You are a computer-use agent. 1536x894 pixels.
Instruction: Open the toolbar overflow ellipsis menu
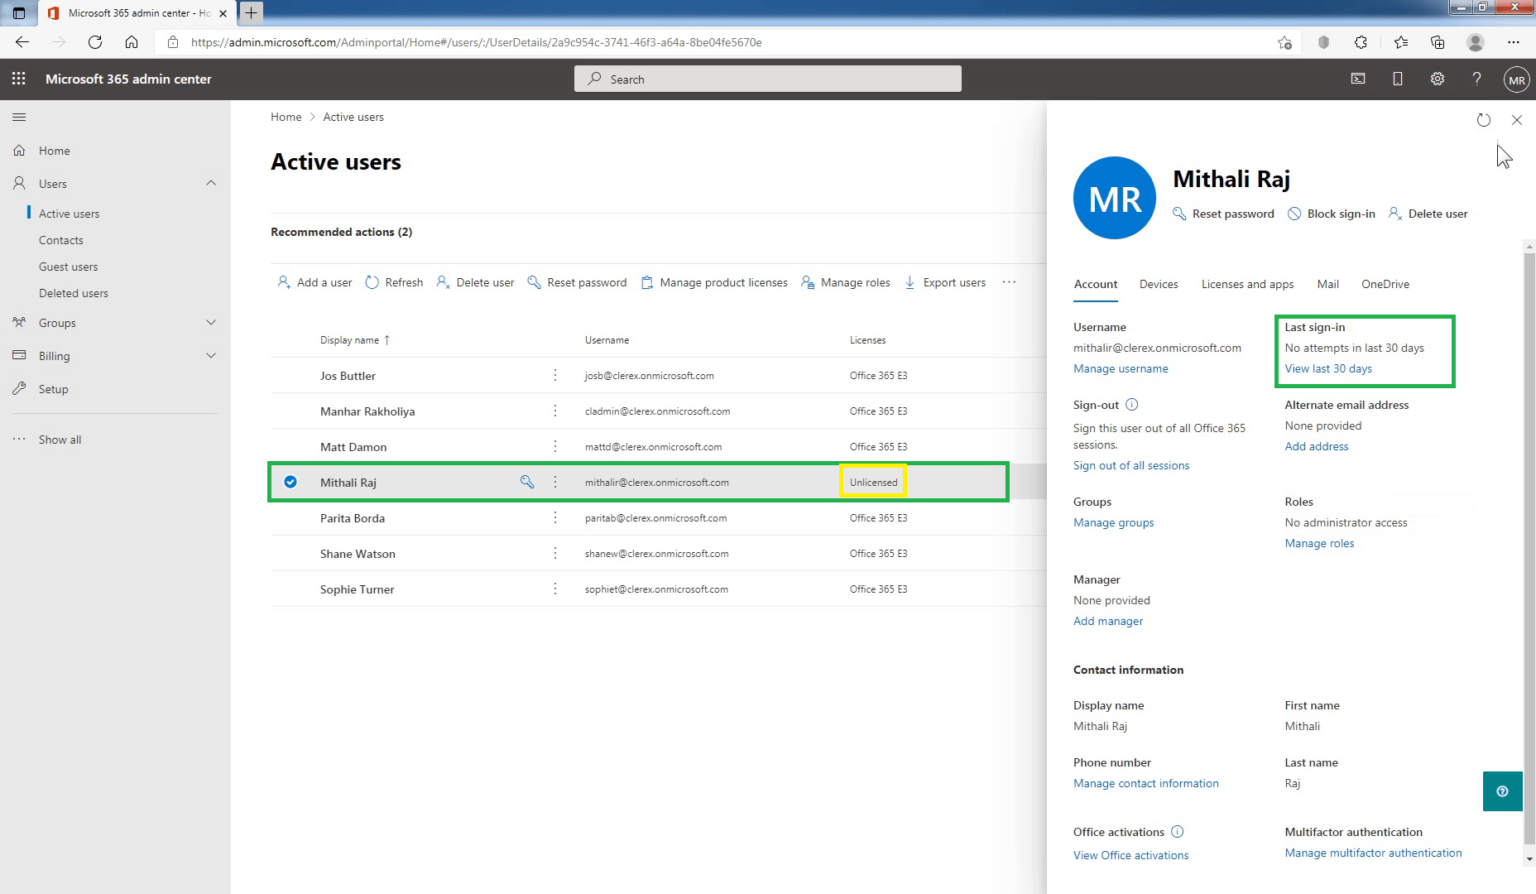(1009, 282)
